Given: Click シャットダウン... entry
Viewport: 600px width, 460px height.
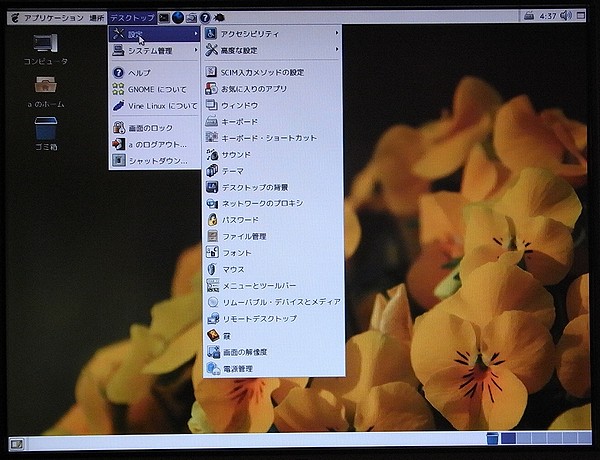Looking at the screenshot, I should tap(155, 161).
